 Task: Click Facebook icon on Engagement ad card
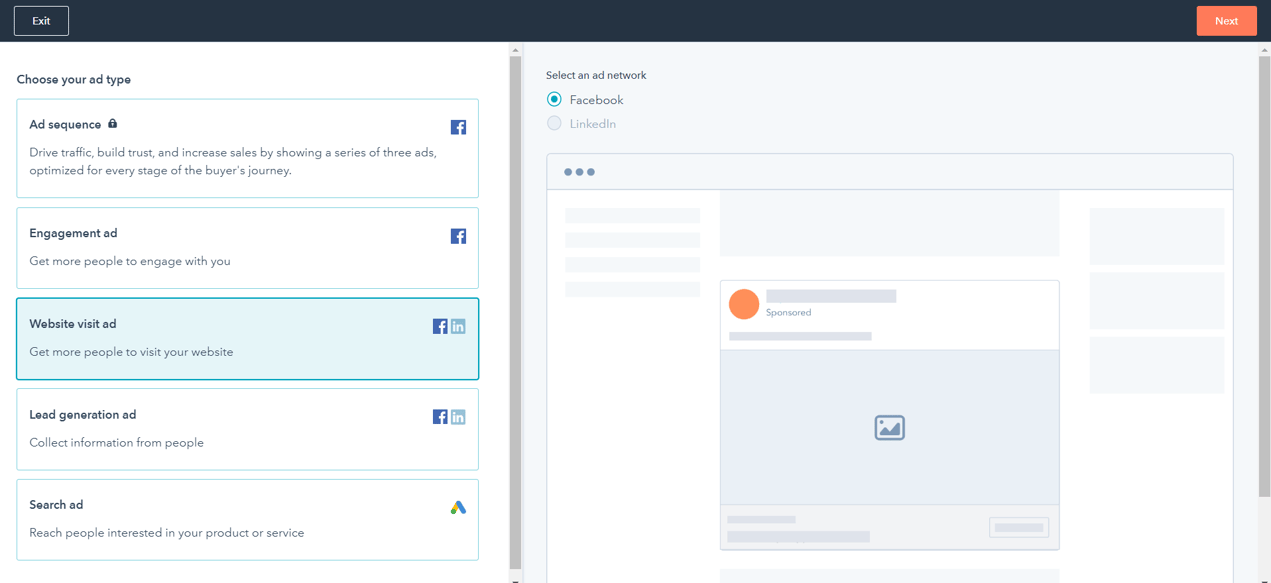(x=458, y=236)
